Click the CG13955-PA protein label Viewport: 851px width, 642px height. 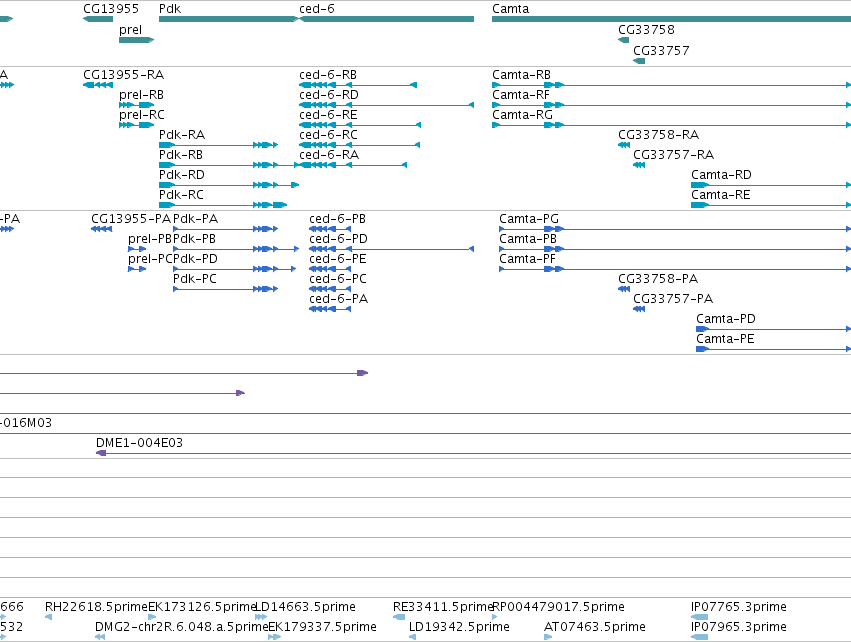[x=131, y=219]
